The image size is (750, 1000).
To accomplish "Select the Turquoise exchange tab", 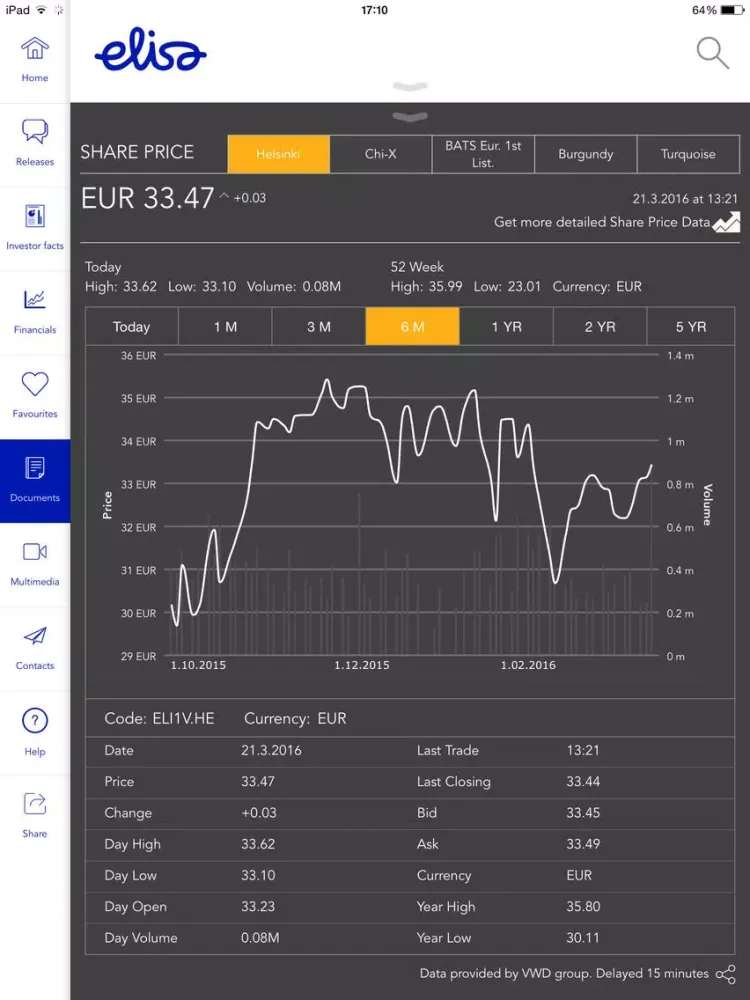I will click(688, 154).
